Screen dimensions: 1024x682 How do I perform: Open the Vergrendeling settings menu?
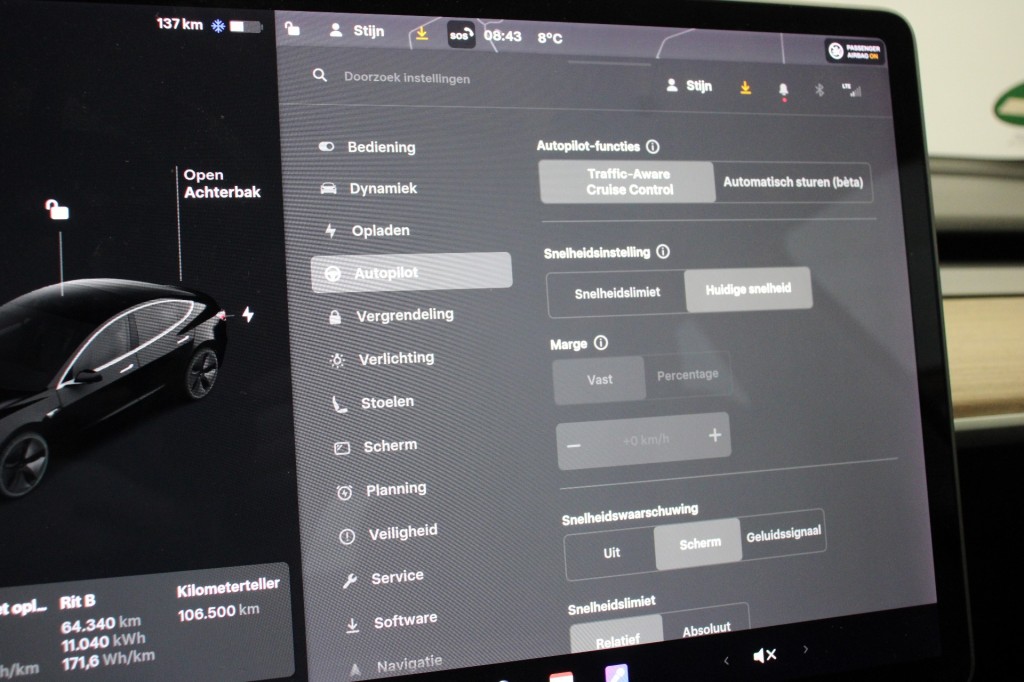point(404,315)
